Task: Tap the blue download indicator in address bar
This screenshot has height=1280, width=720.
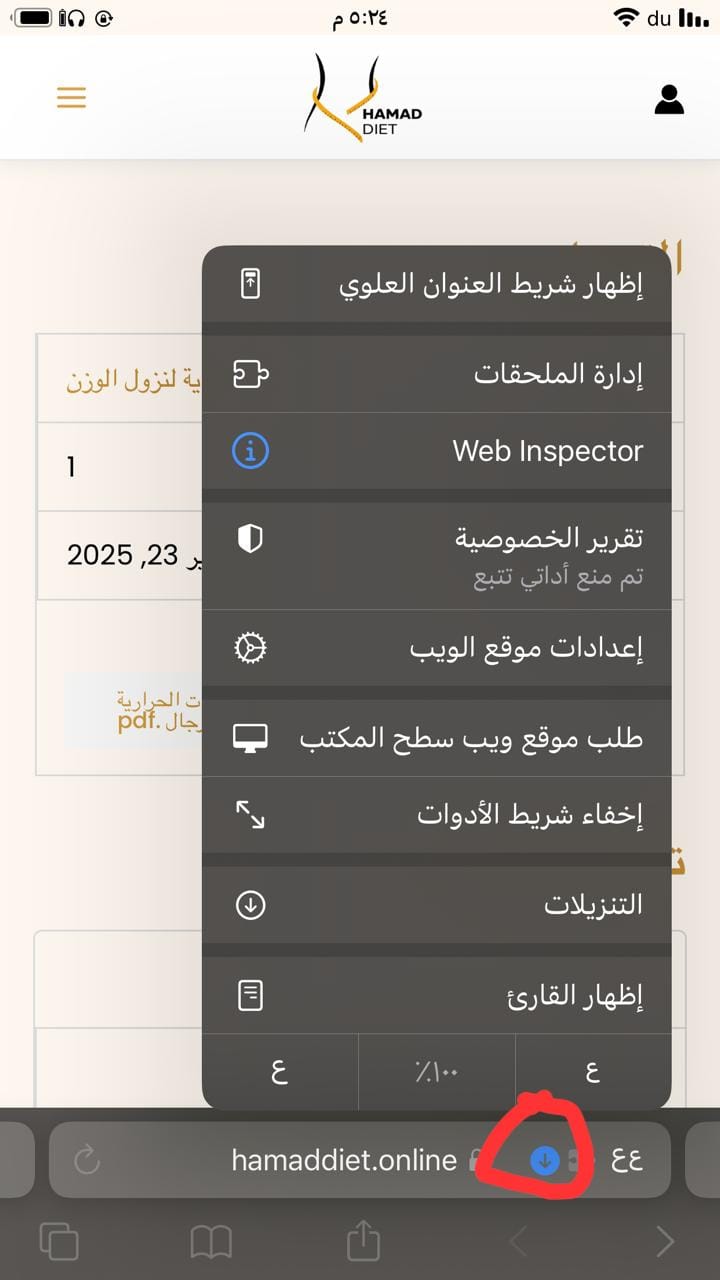Action: click(544, 1160)
